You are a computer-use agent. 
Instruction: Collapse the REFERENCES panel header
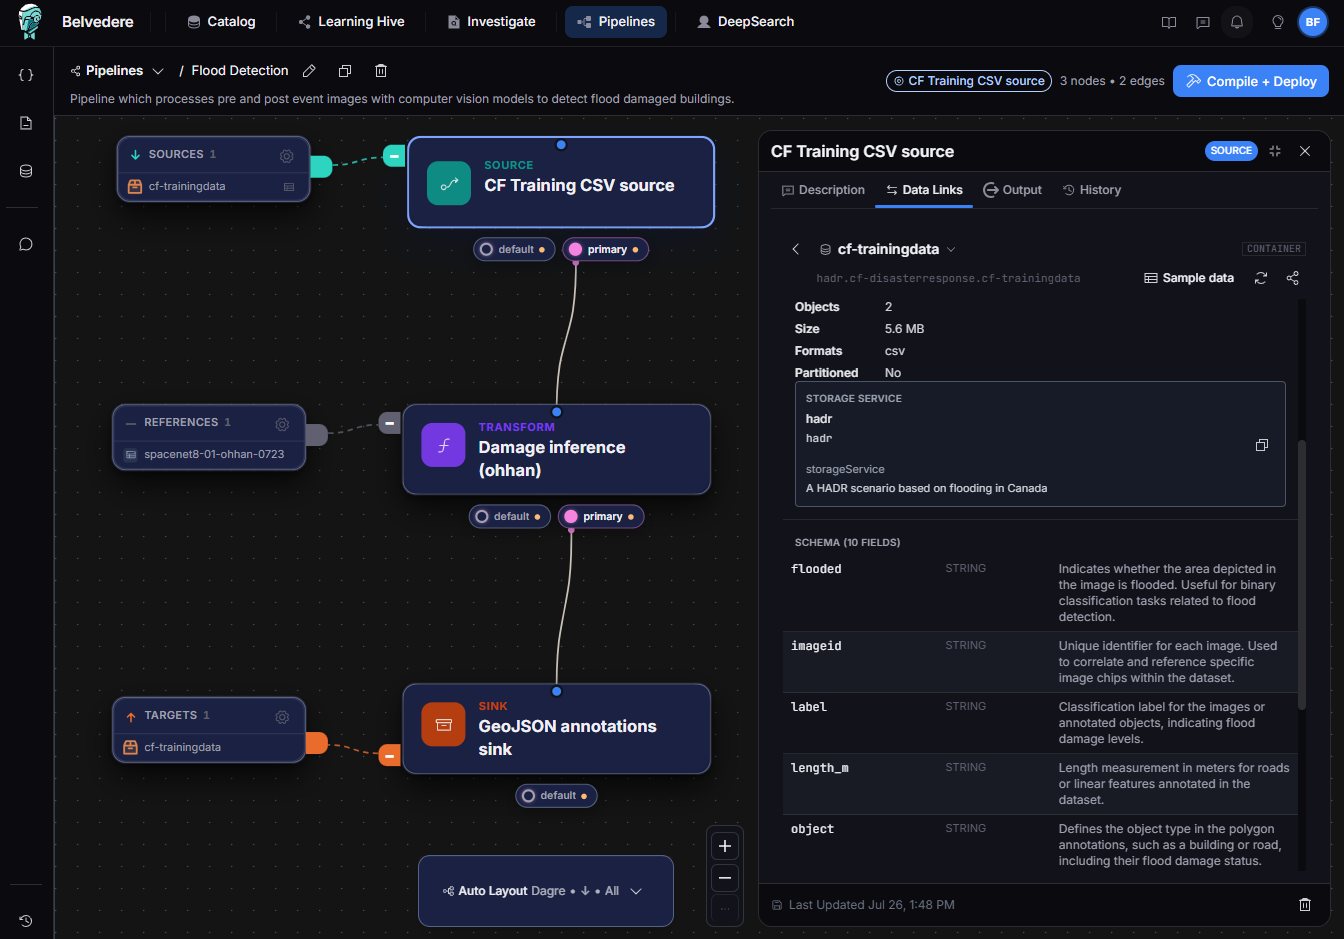[131, 423]
